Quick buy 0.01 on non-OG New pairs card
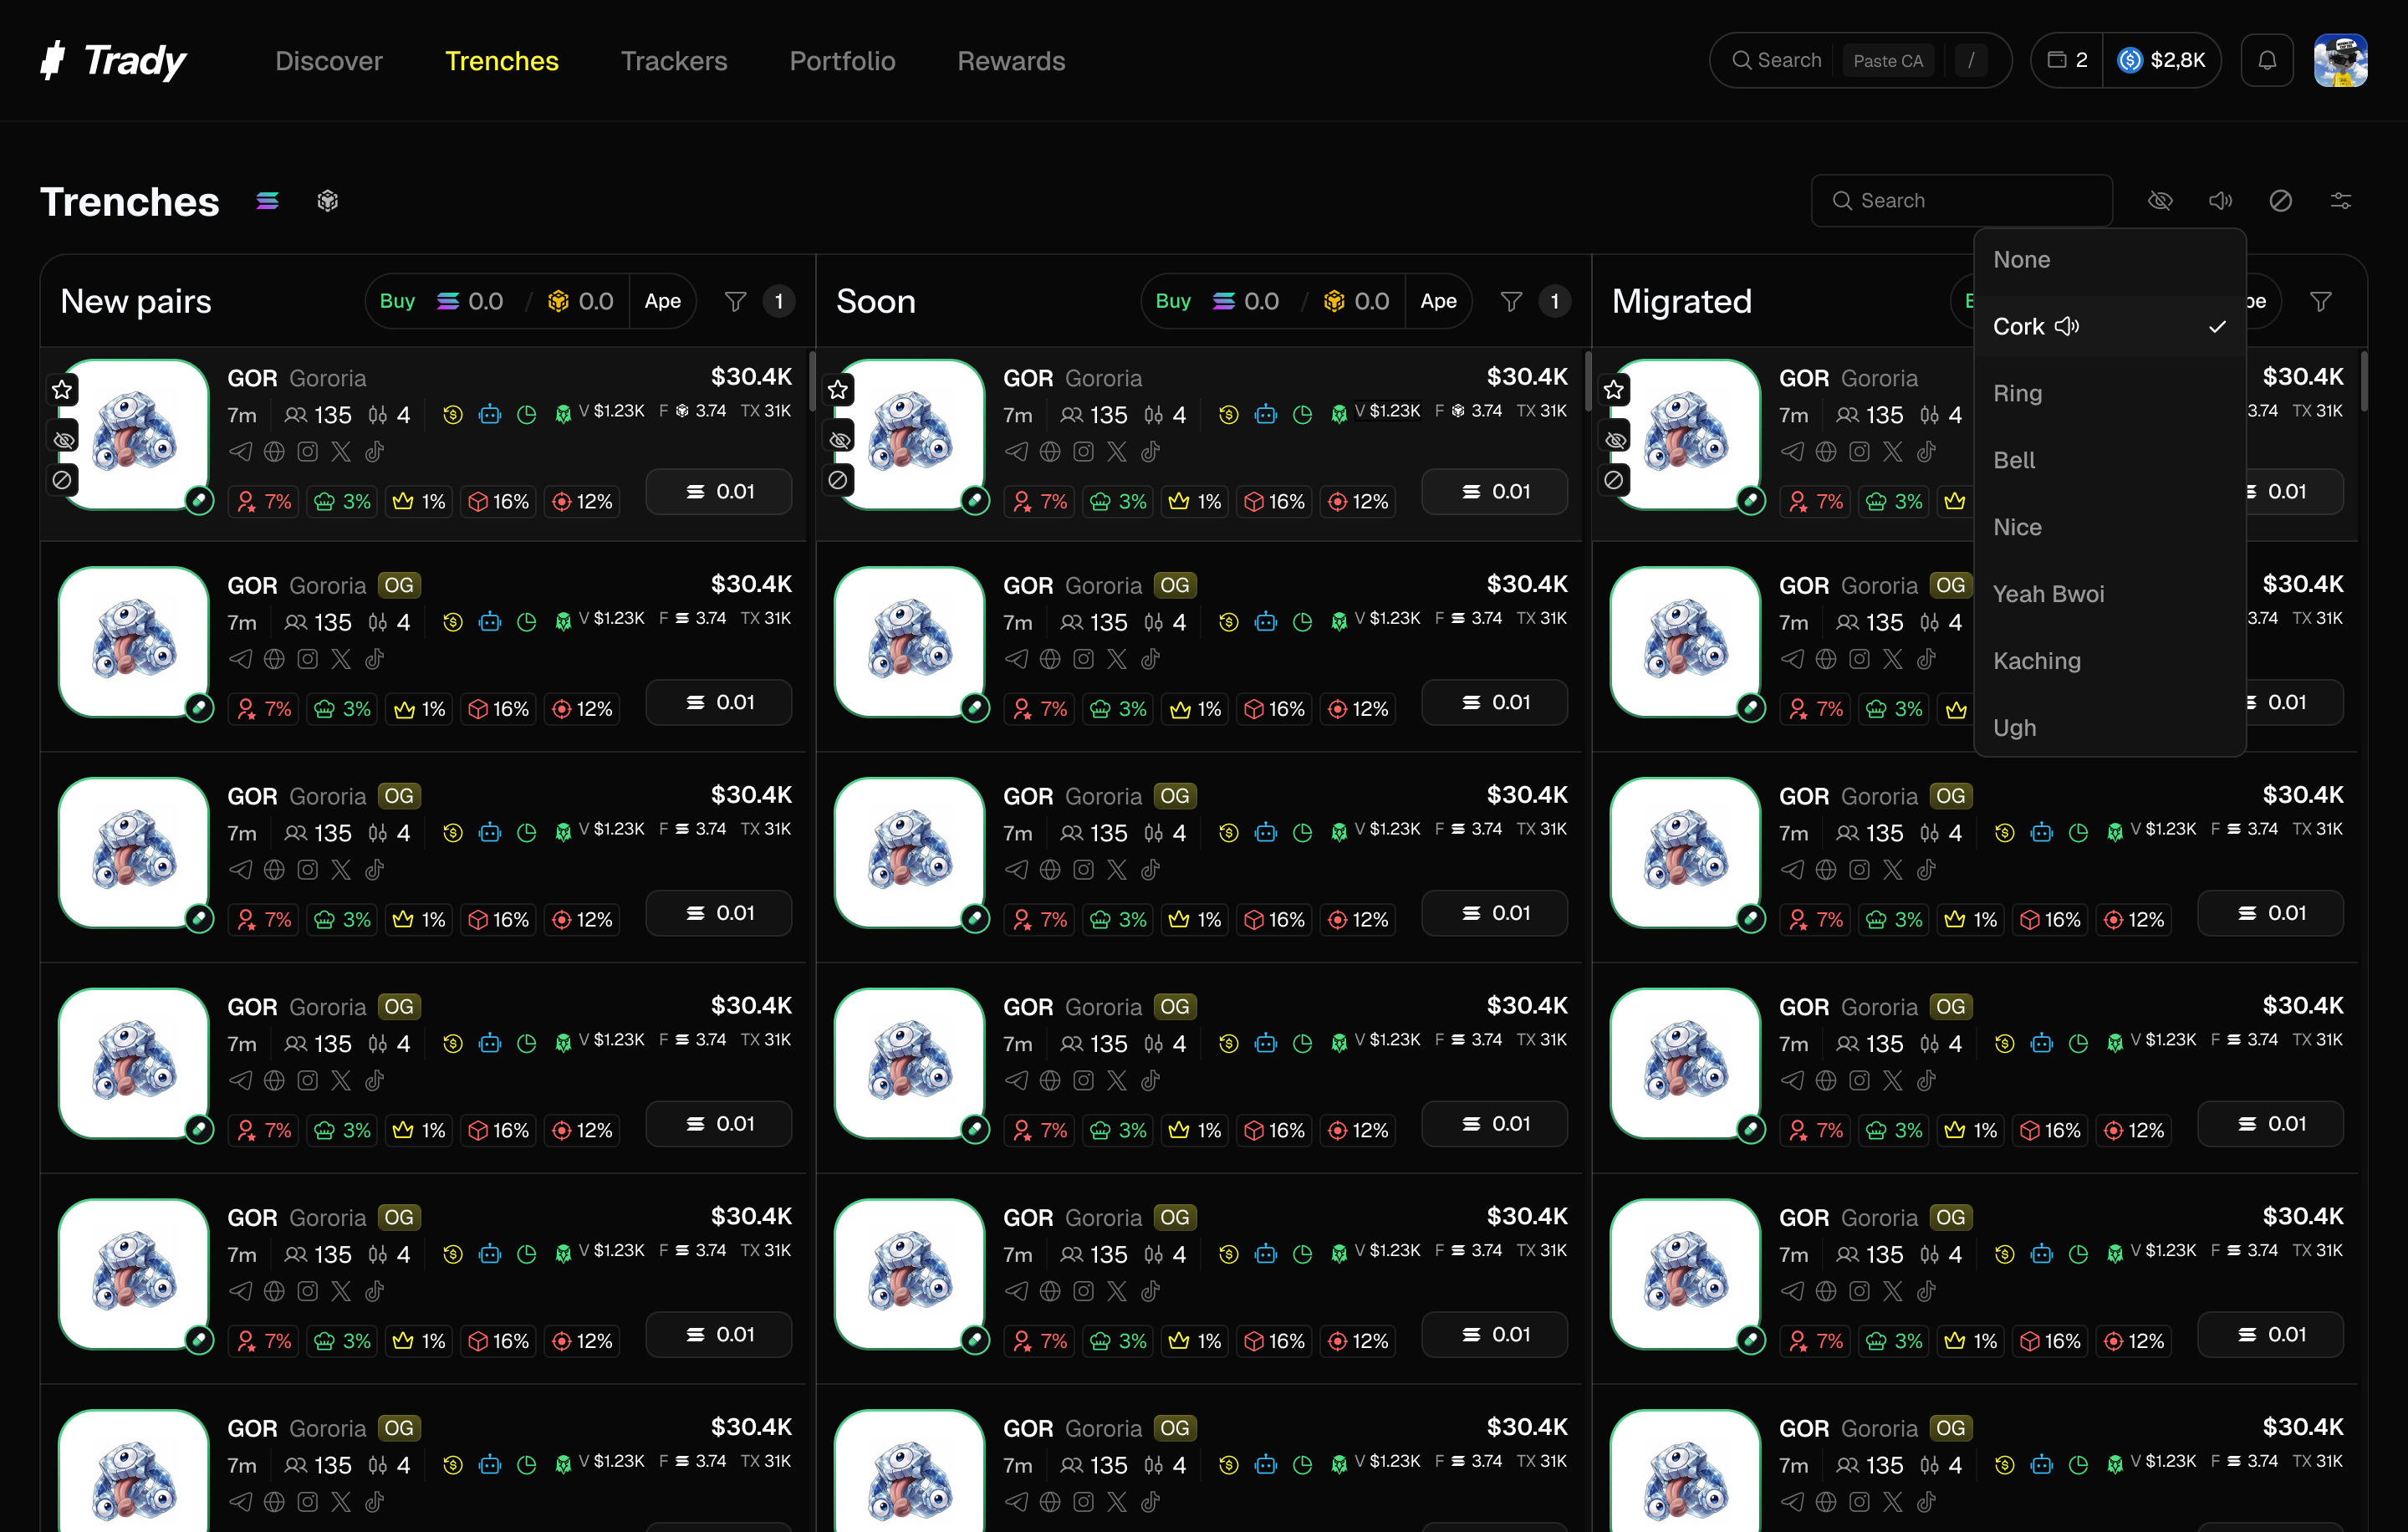Viewport: 2408px width, 1532px height. pos(719,492)
